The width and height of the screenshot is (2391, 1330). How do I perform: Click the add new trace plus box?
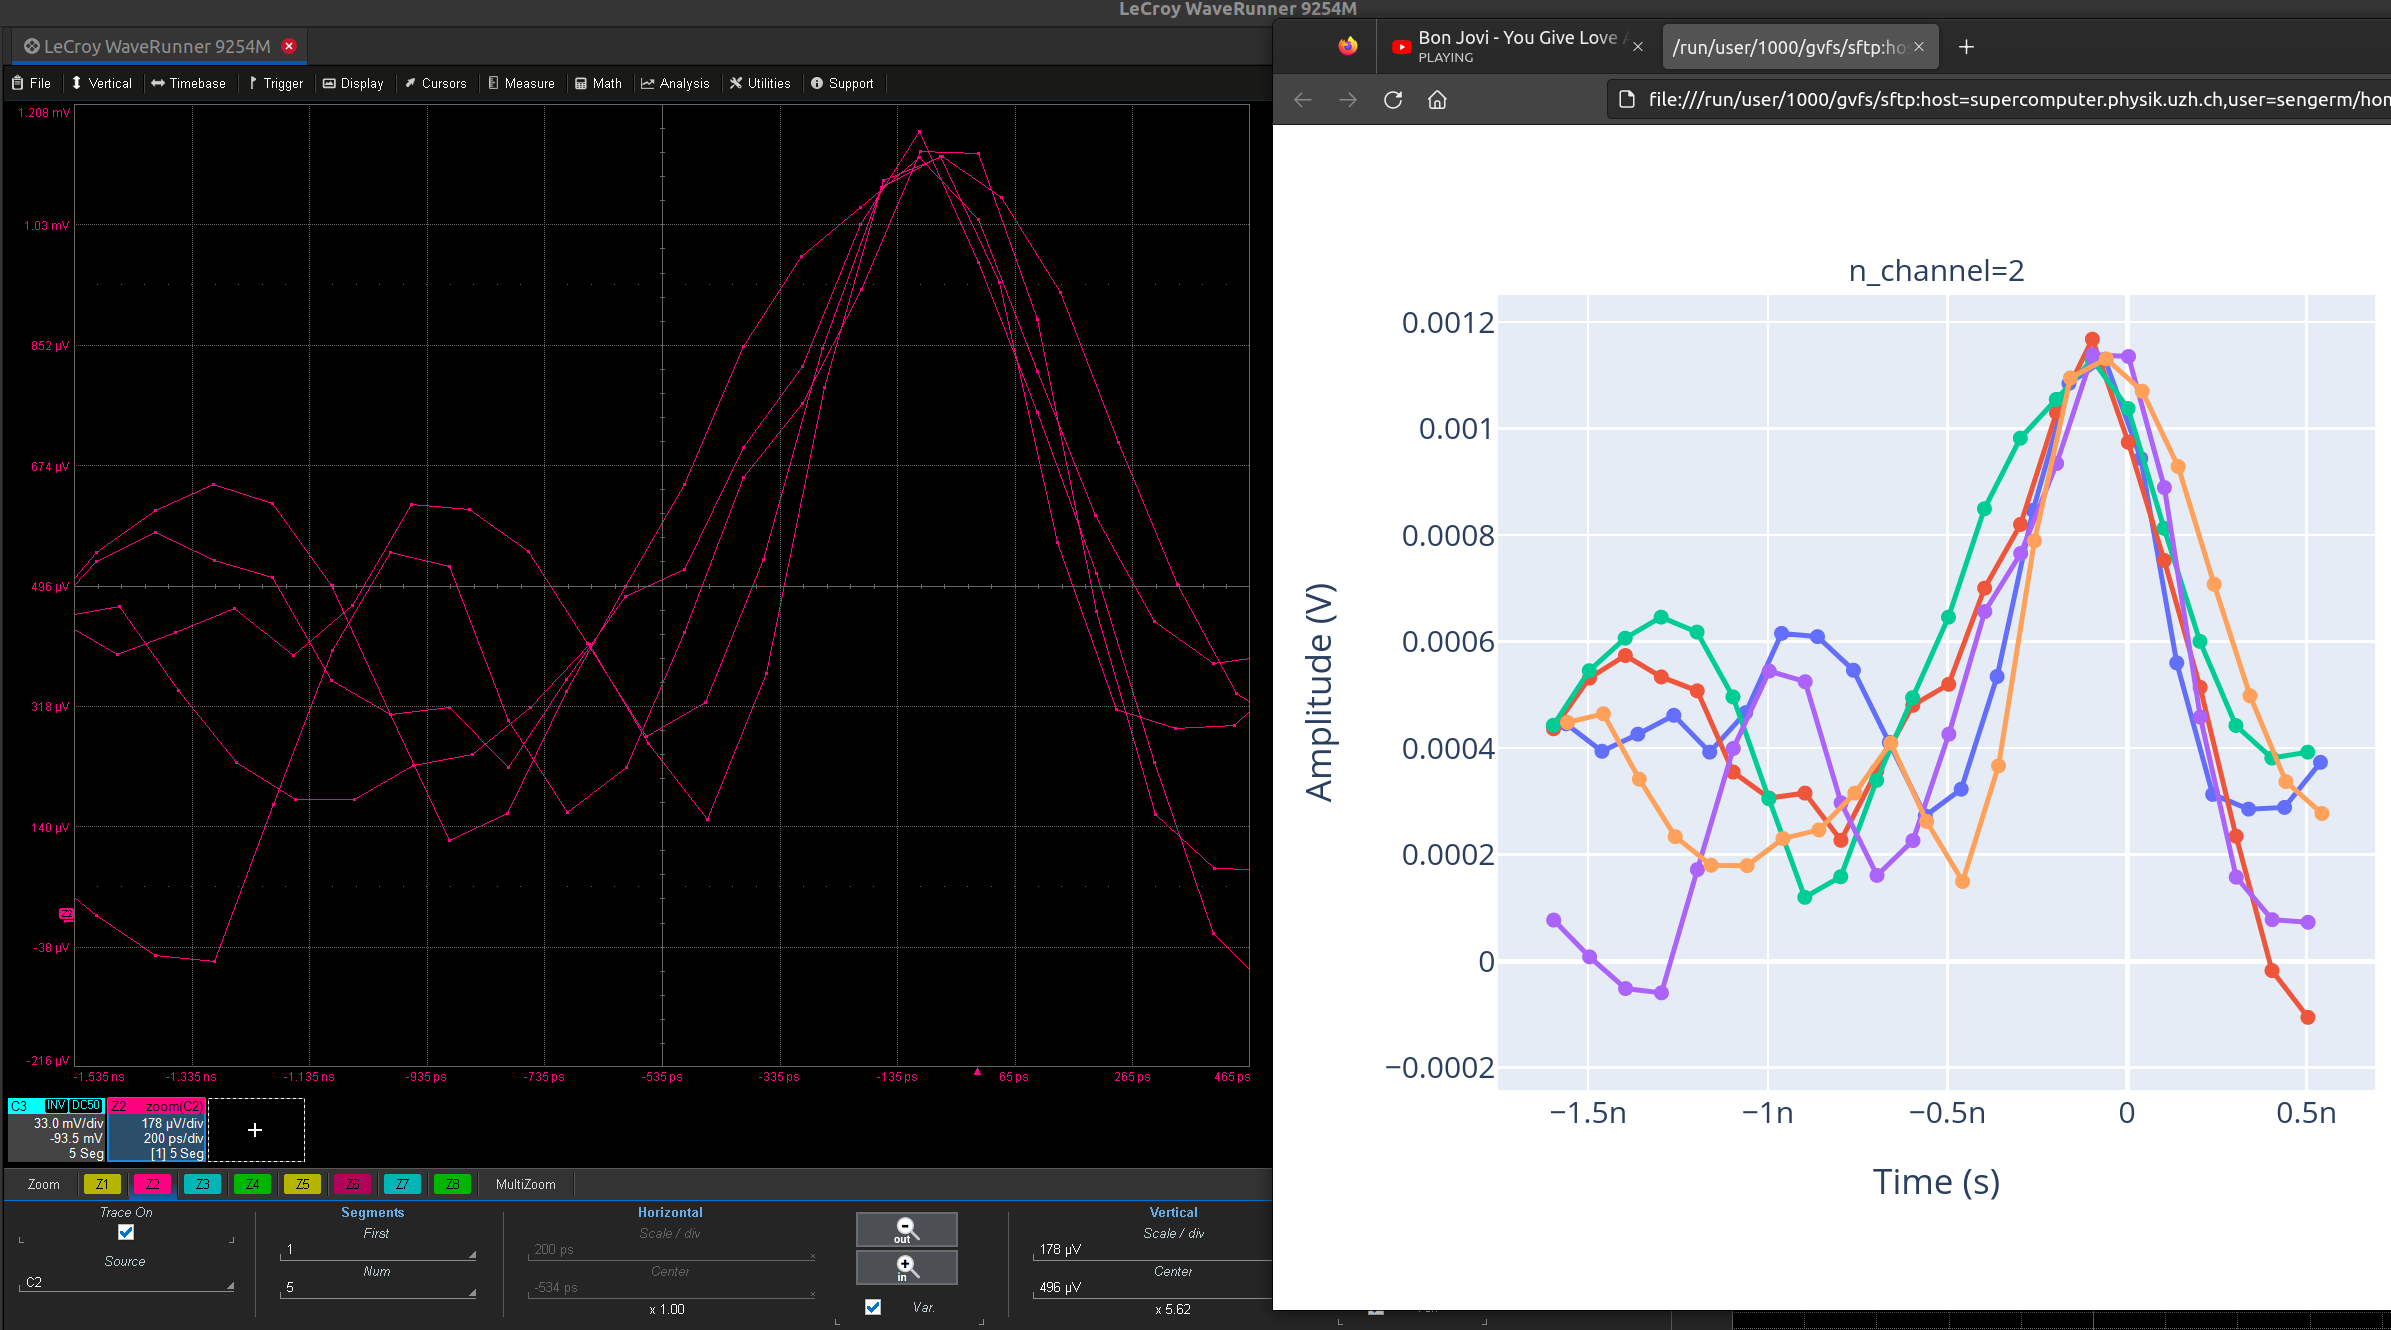255,1130
